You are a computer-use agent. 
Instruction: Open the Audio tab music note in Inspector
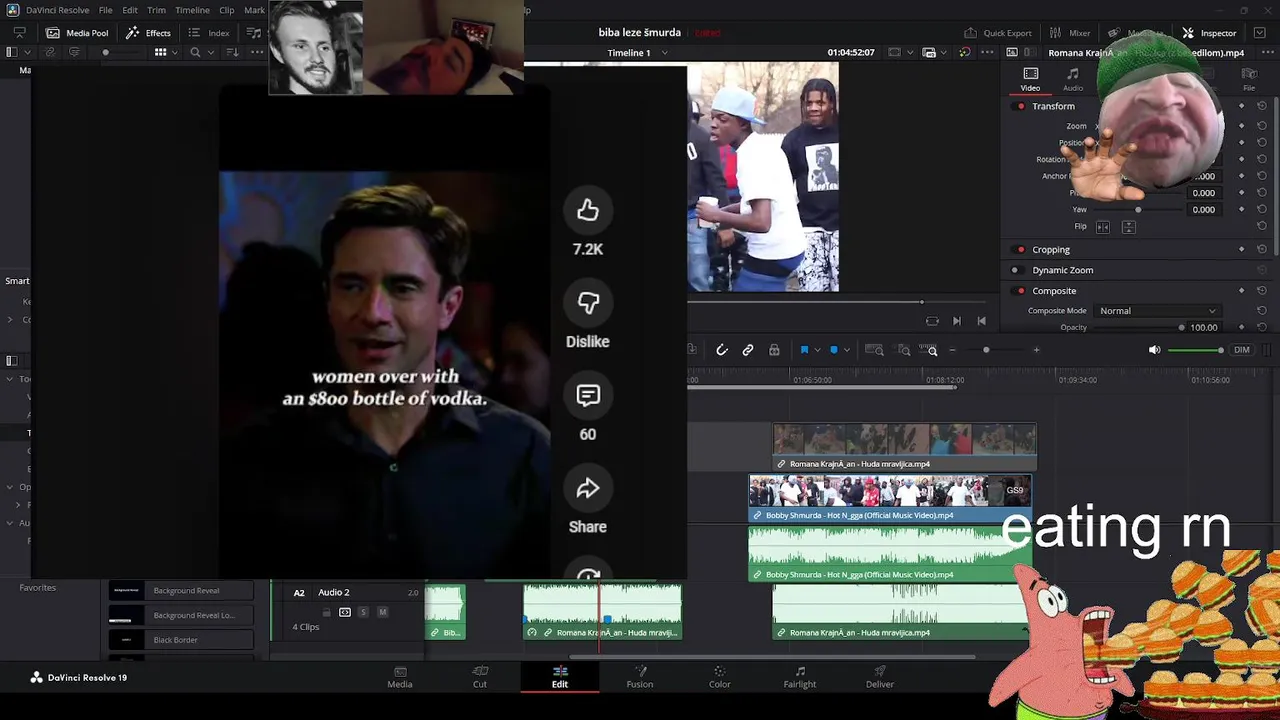1073,74
